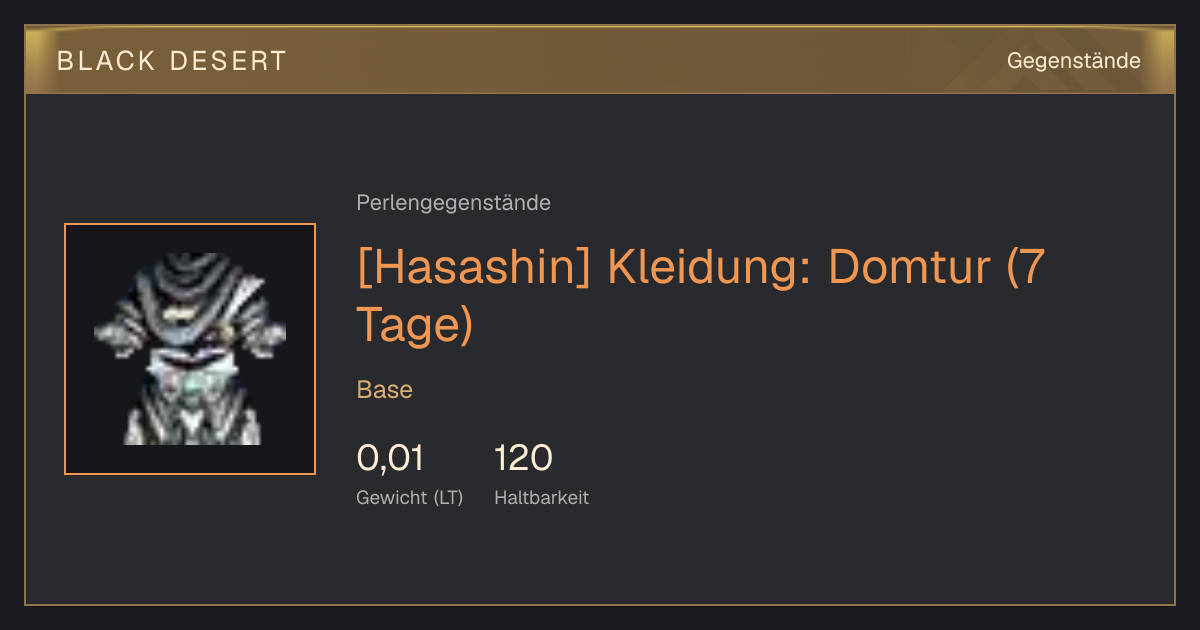Open the Perlengegenstände category link
This screenshot has height=630, width=1200.
(453, 203)
